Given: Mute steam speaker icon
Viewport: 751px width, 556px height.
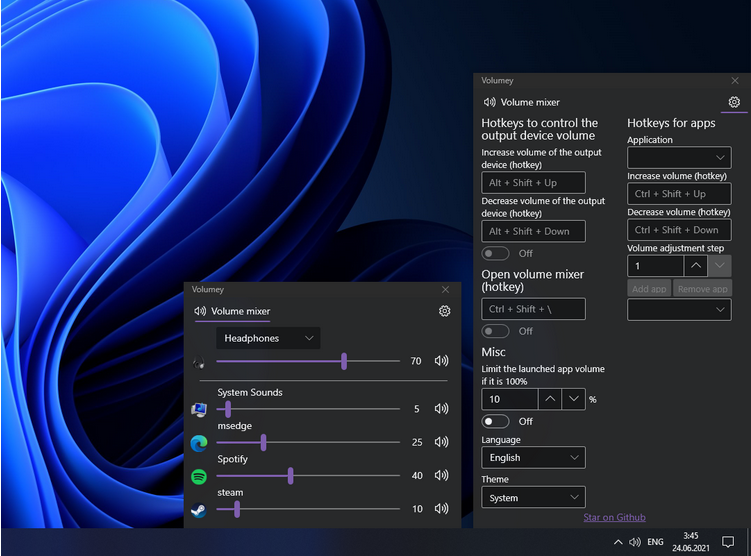Looking at the screenshot, I should point(441,508).
